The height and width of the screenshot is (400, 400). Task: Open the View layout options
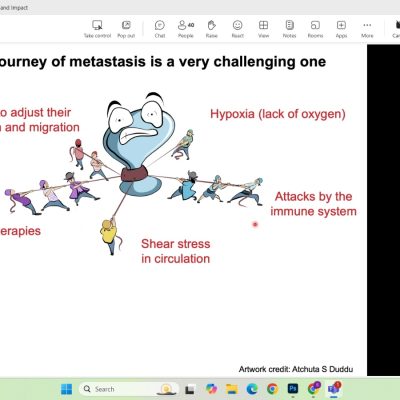[263, 29]
